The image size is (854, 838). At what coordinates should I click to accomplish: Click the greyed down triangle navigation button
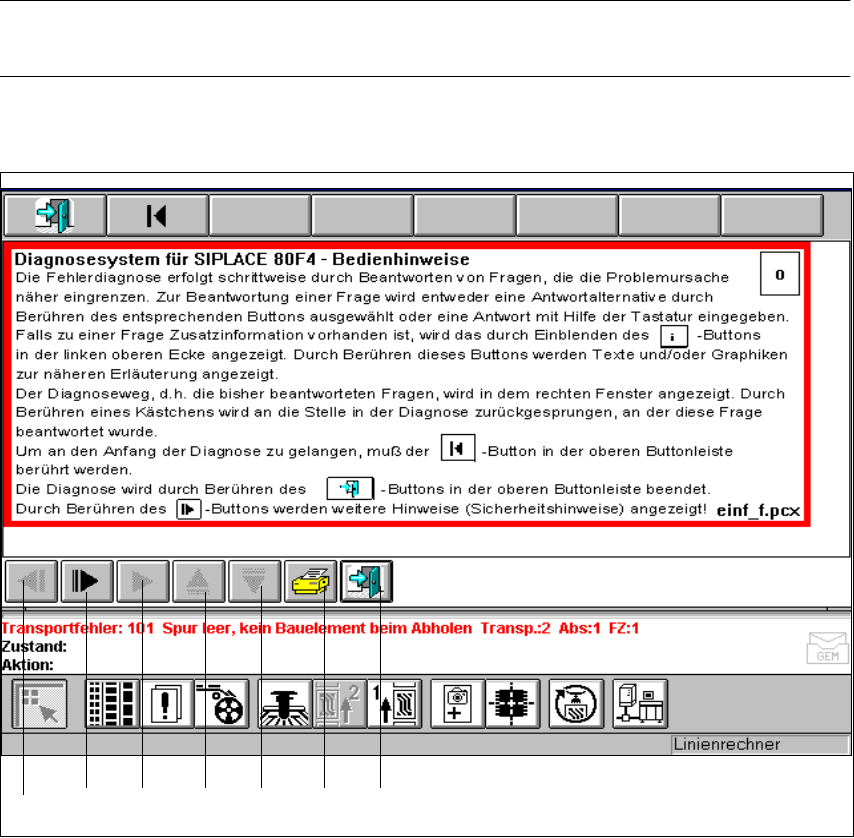(x=254, y=582)
